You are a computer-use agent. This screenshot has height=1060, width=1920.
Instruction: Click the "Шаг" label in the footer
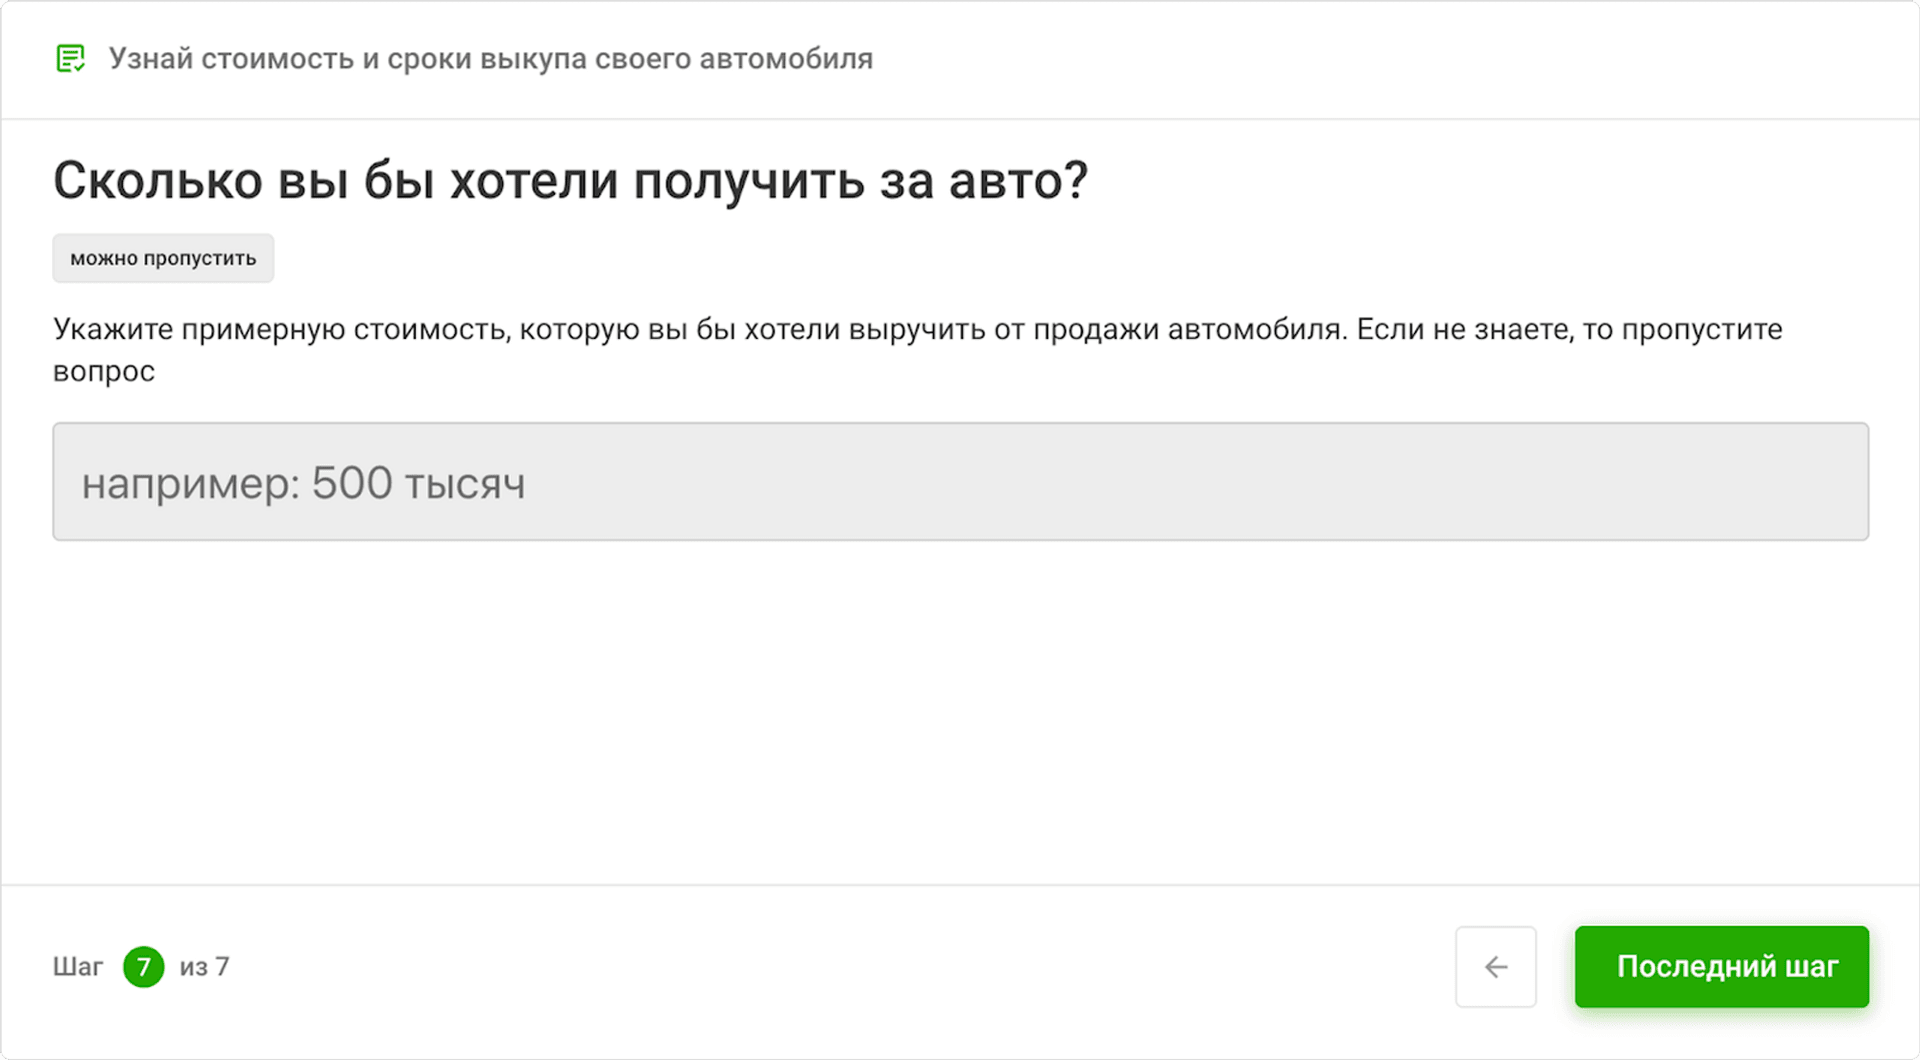[x=78, y=967]
